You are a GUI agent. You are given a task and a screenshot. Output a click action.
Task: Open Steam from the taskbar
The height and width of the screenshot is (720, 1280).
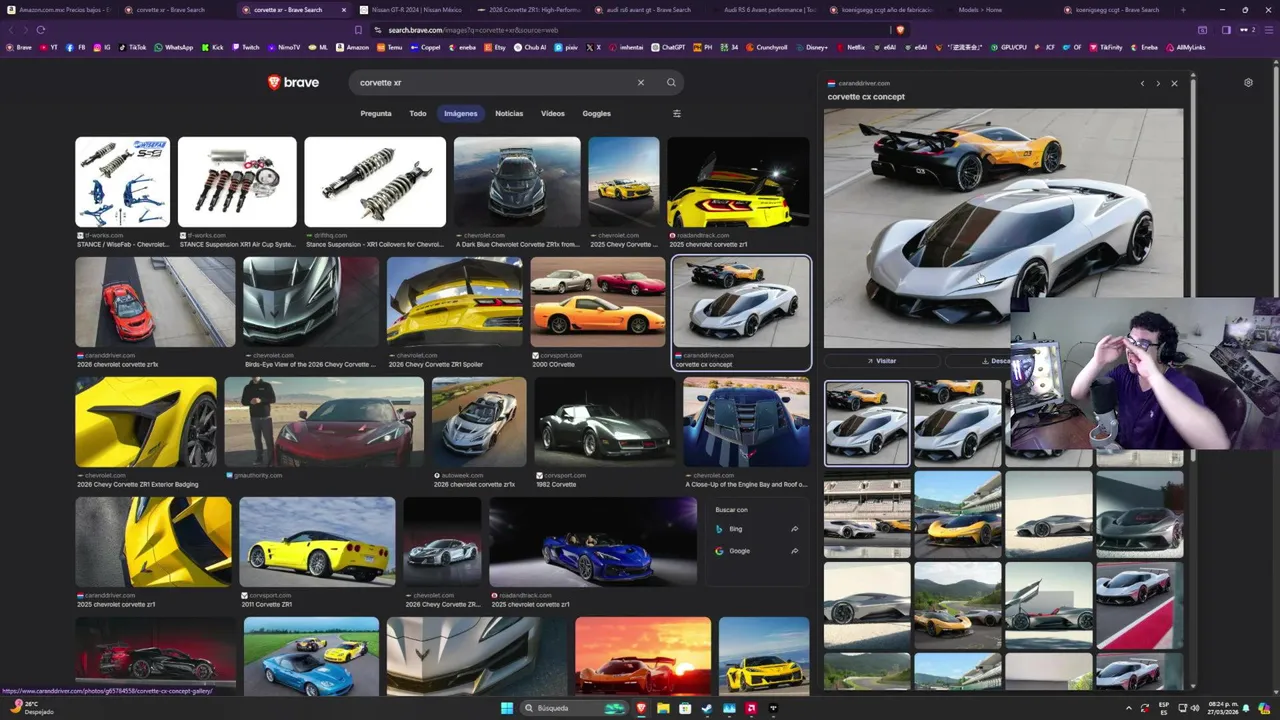click(708, 708)
